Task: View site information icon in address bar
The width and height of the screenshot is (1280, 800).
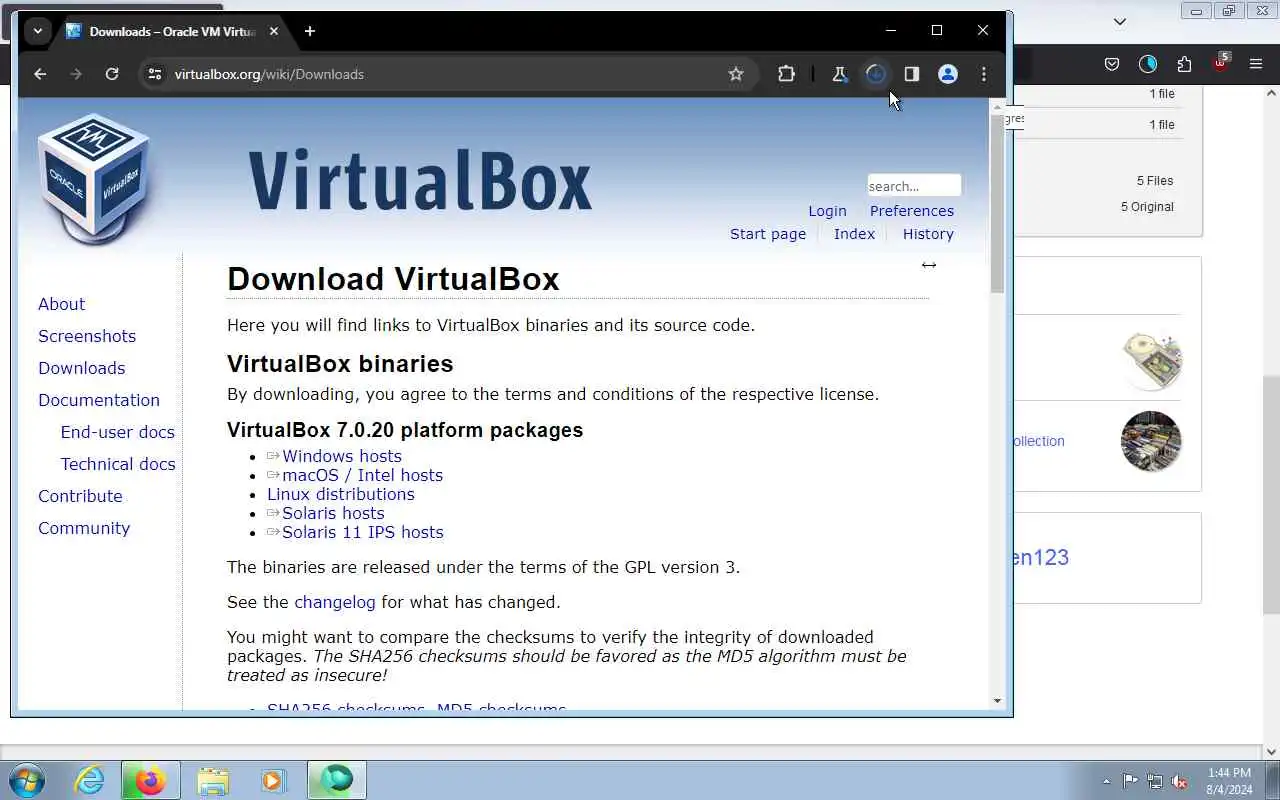Action: click(154, 74)
